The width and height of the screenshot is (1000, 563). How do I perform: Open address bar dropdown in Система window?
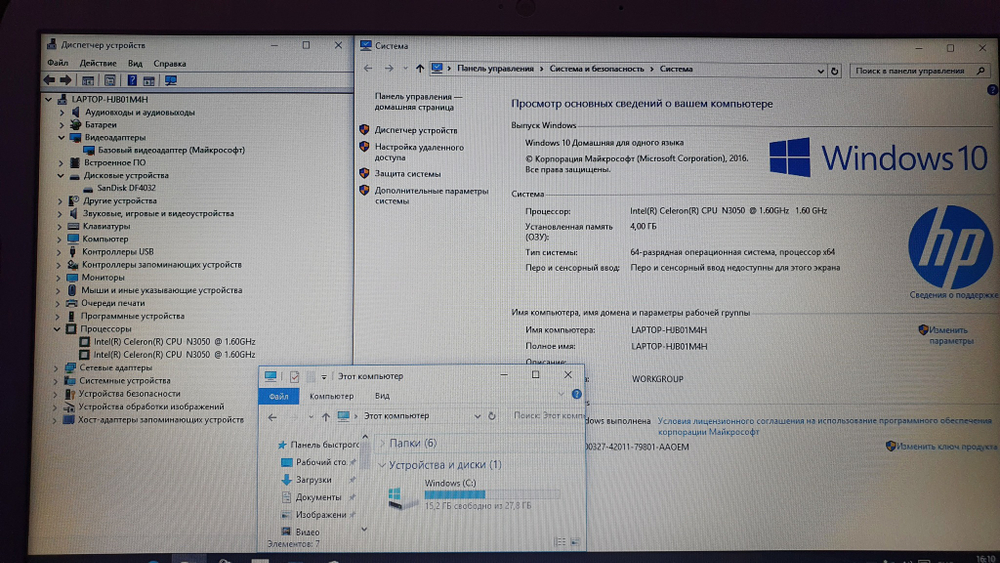820,71
